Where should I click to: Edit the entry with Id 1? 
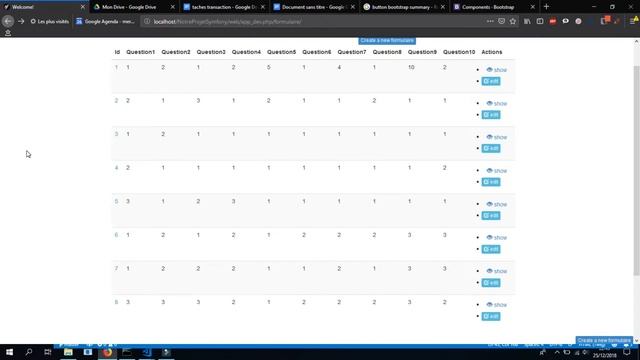point(491,81)
